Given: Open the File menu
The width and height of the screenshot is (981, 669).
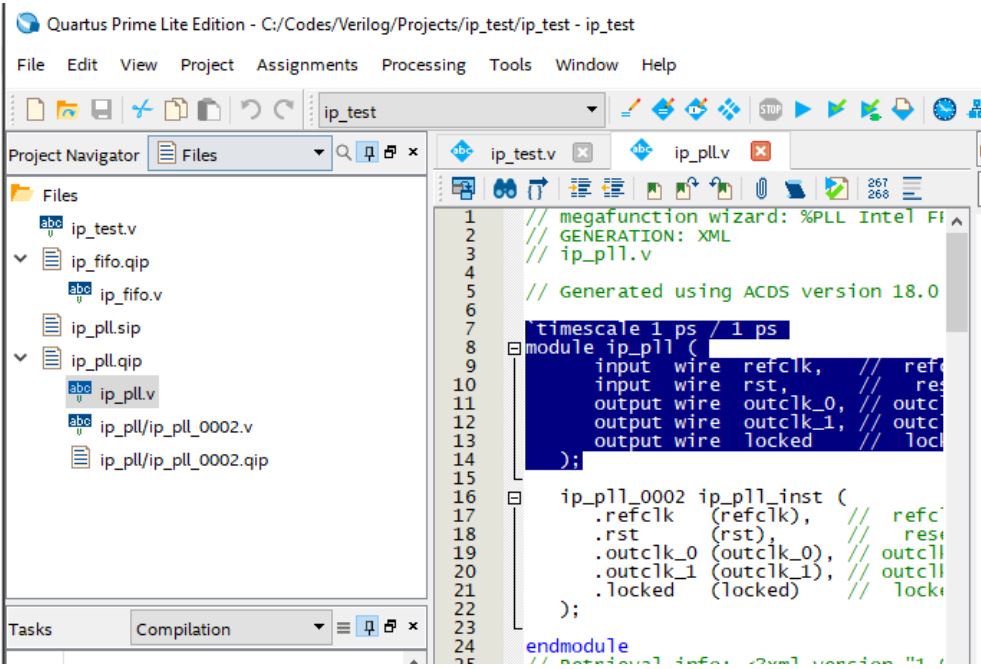Looking at the screenshot, I should pyautogui.click(x=31, y=65).
